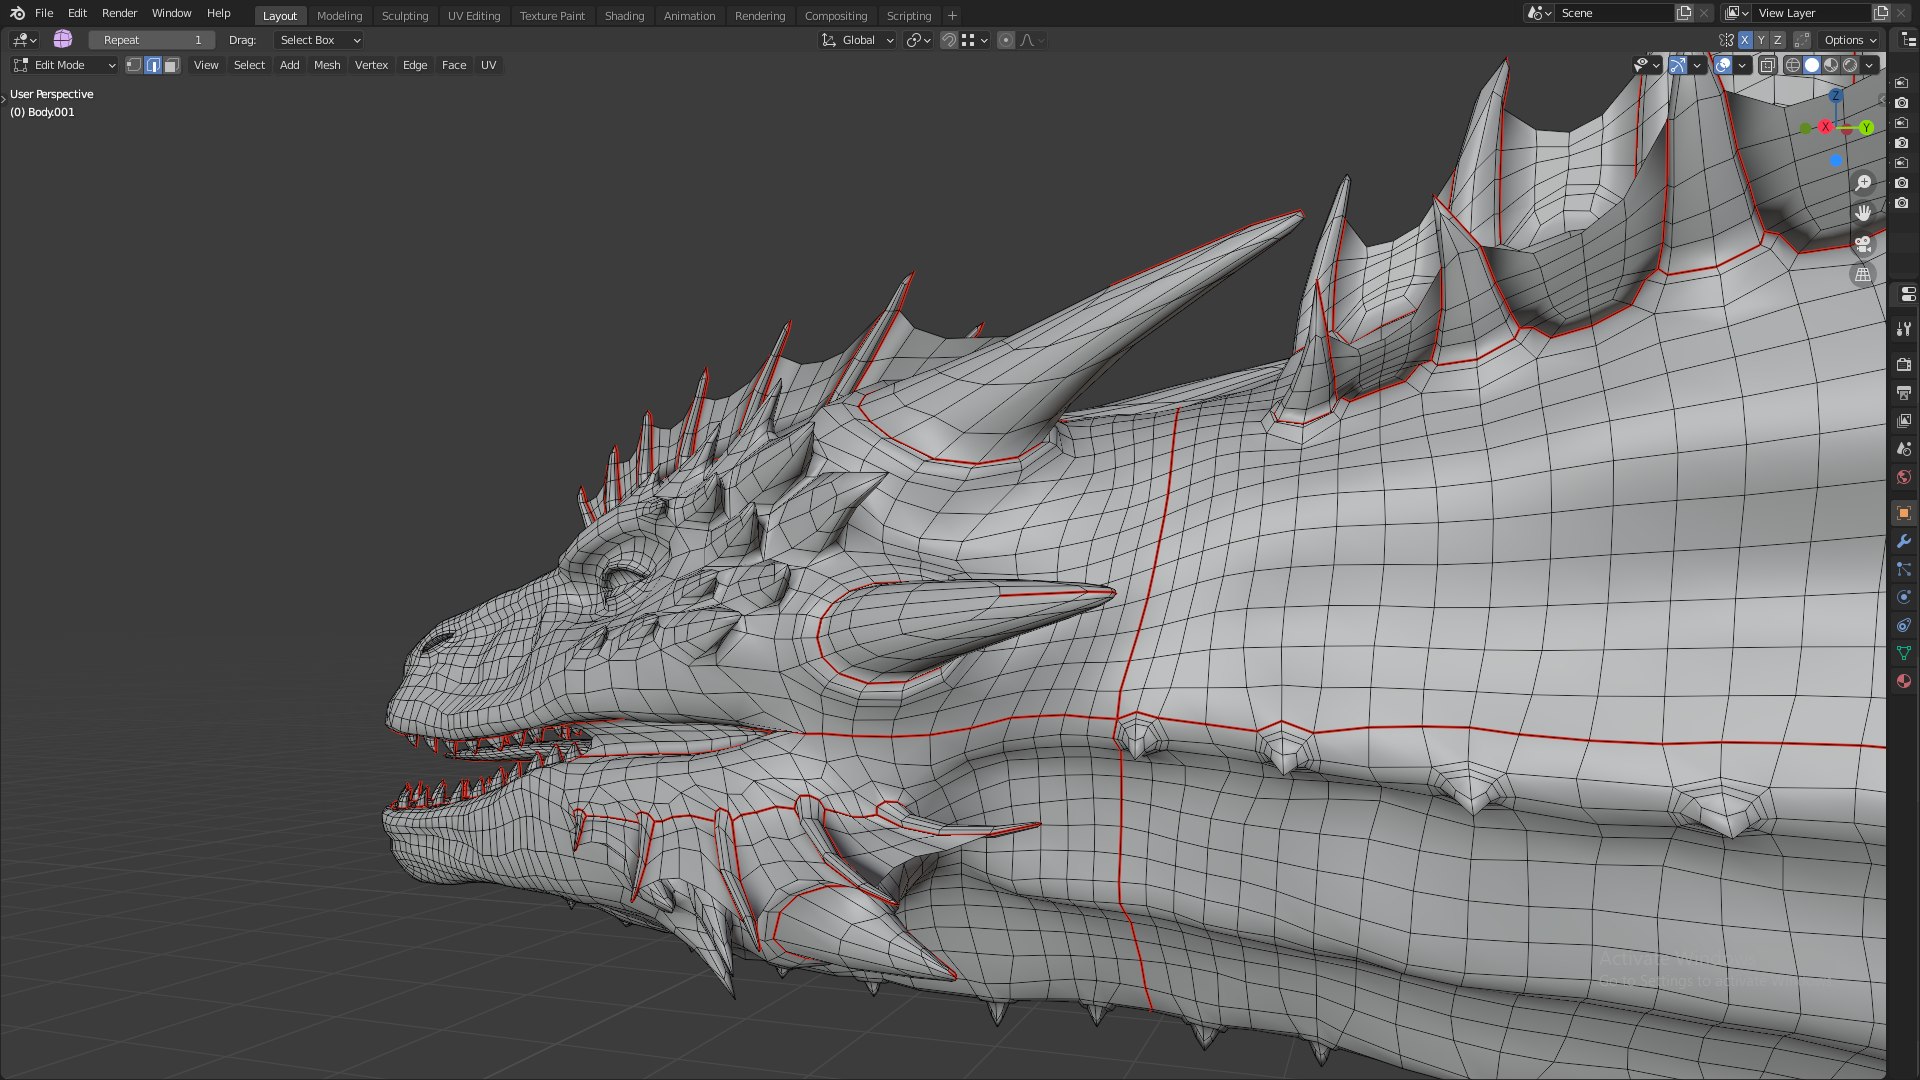The image size is (1920, 1080).
Task: Open the Global orientation dropdown
Action: coord(857,40)
